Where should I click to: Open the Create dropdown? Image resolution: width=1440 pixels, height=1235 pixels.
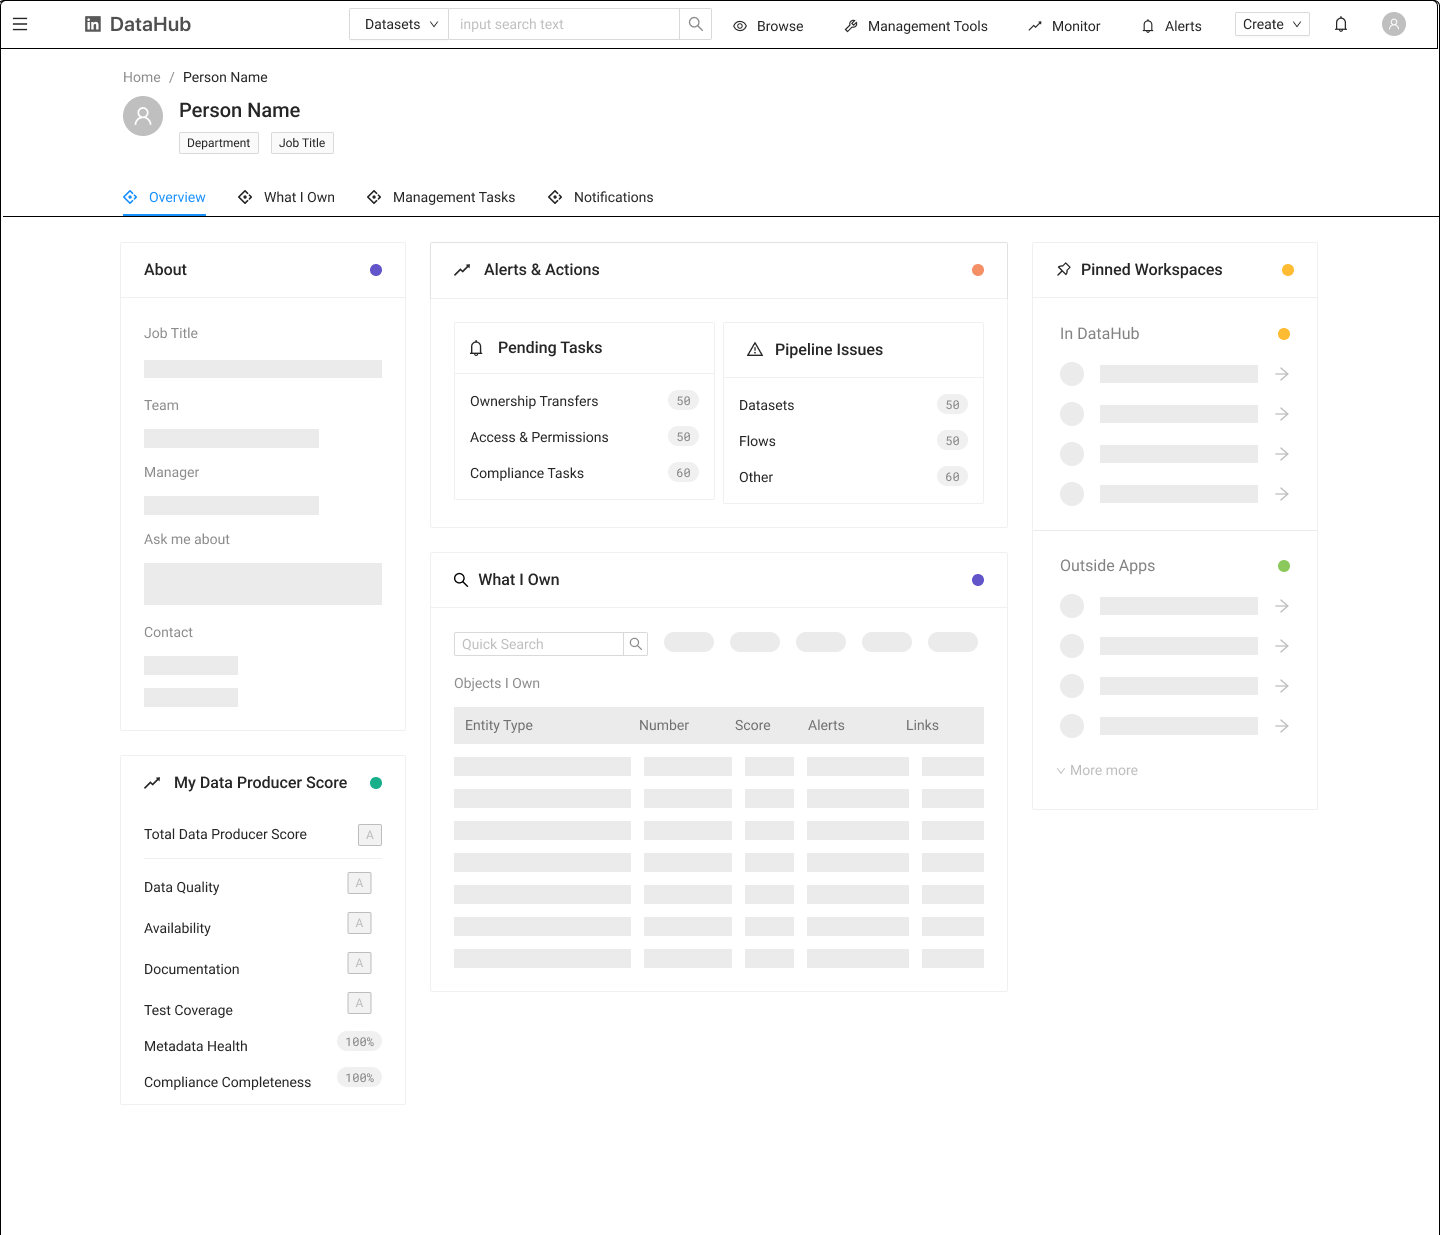[x=1272, y=24]
